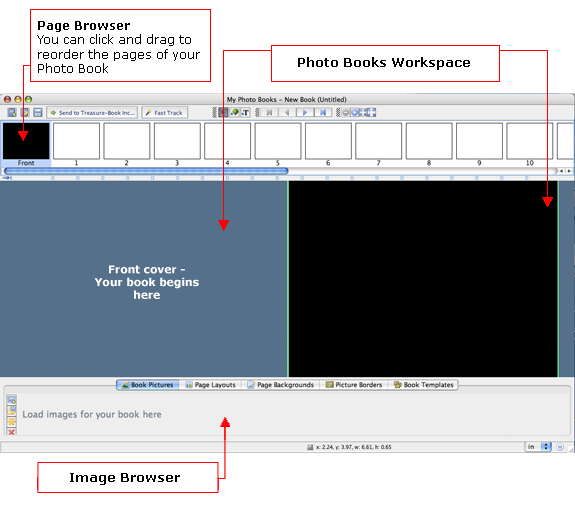The image size is (575, 505).
Task: Click the zoom out minus icon
Action: click(346, 113)
